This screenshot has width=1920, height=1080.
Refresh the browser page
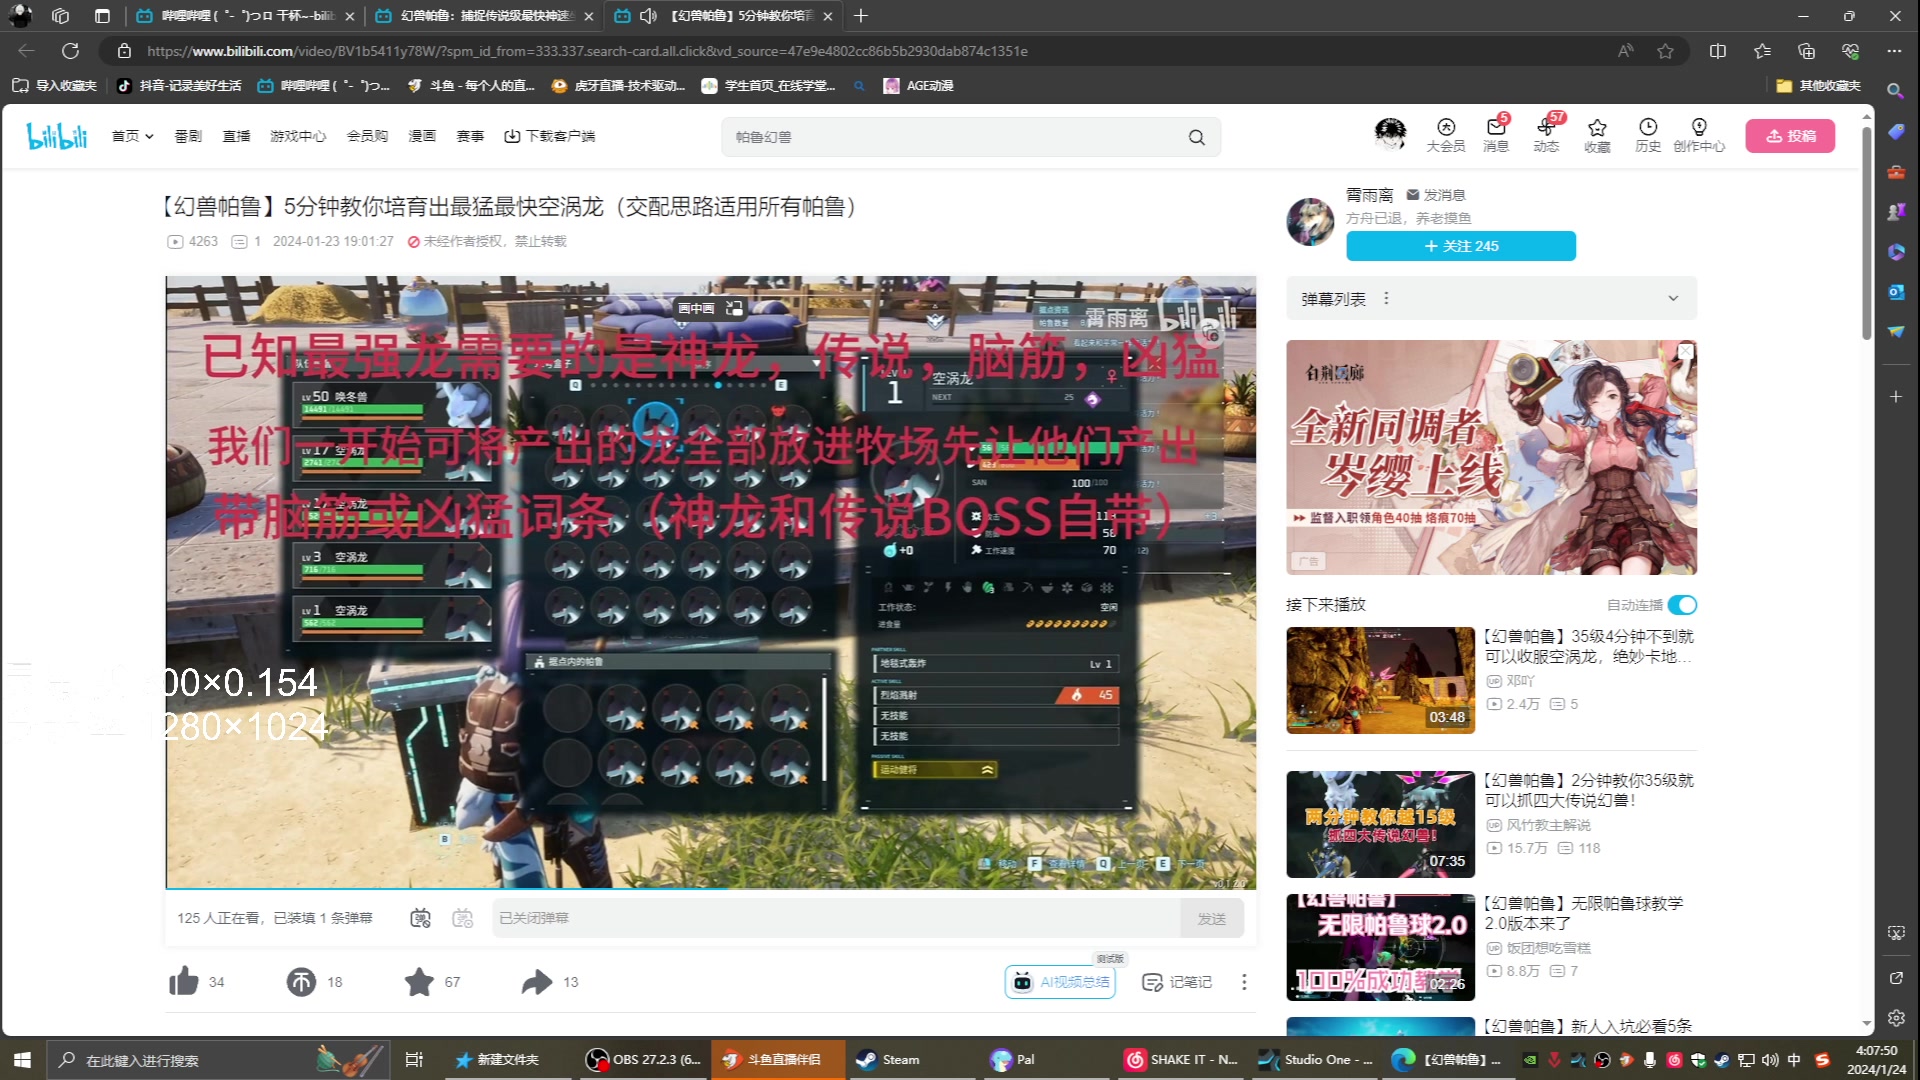70,51
